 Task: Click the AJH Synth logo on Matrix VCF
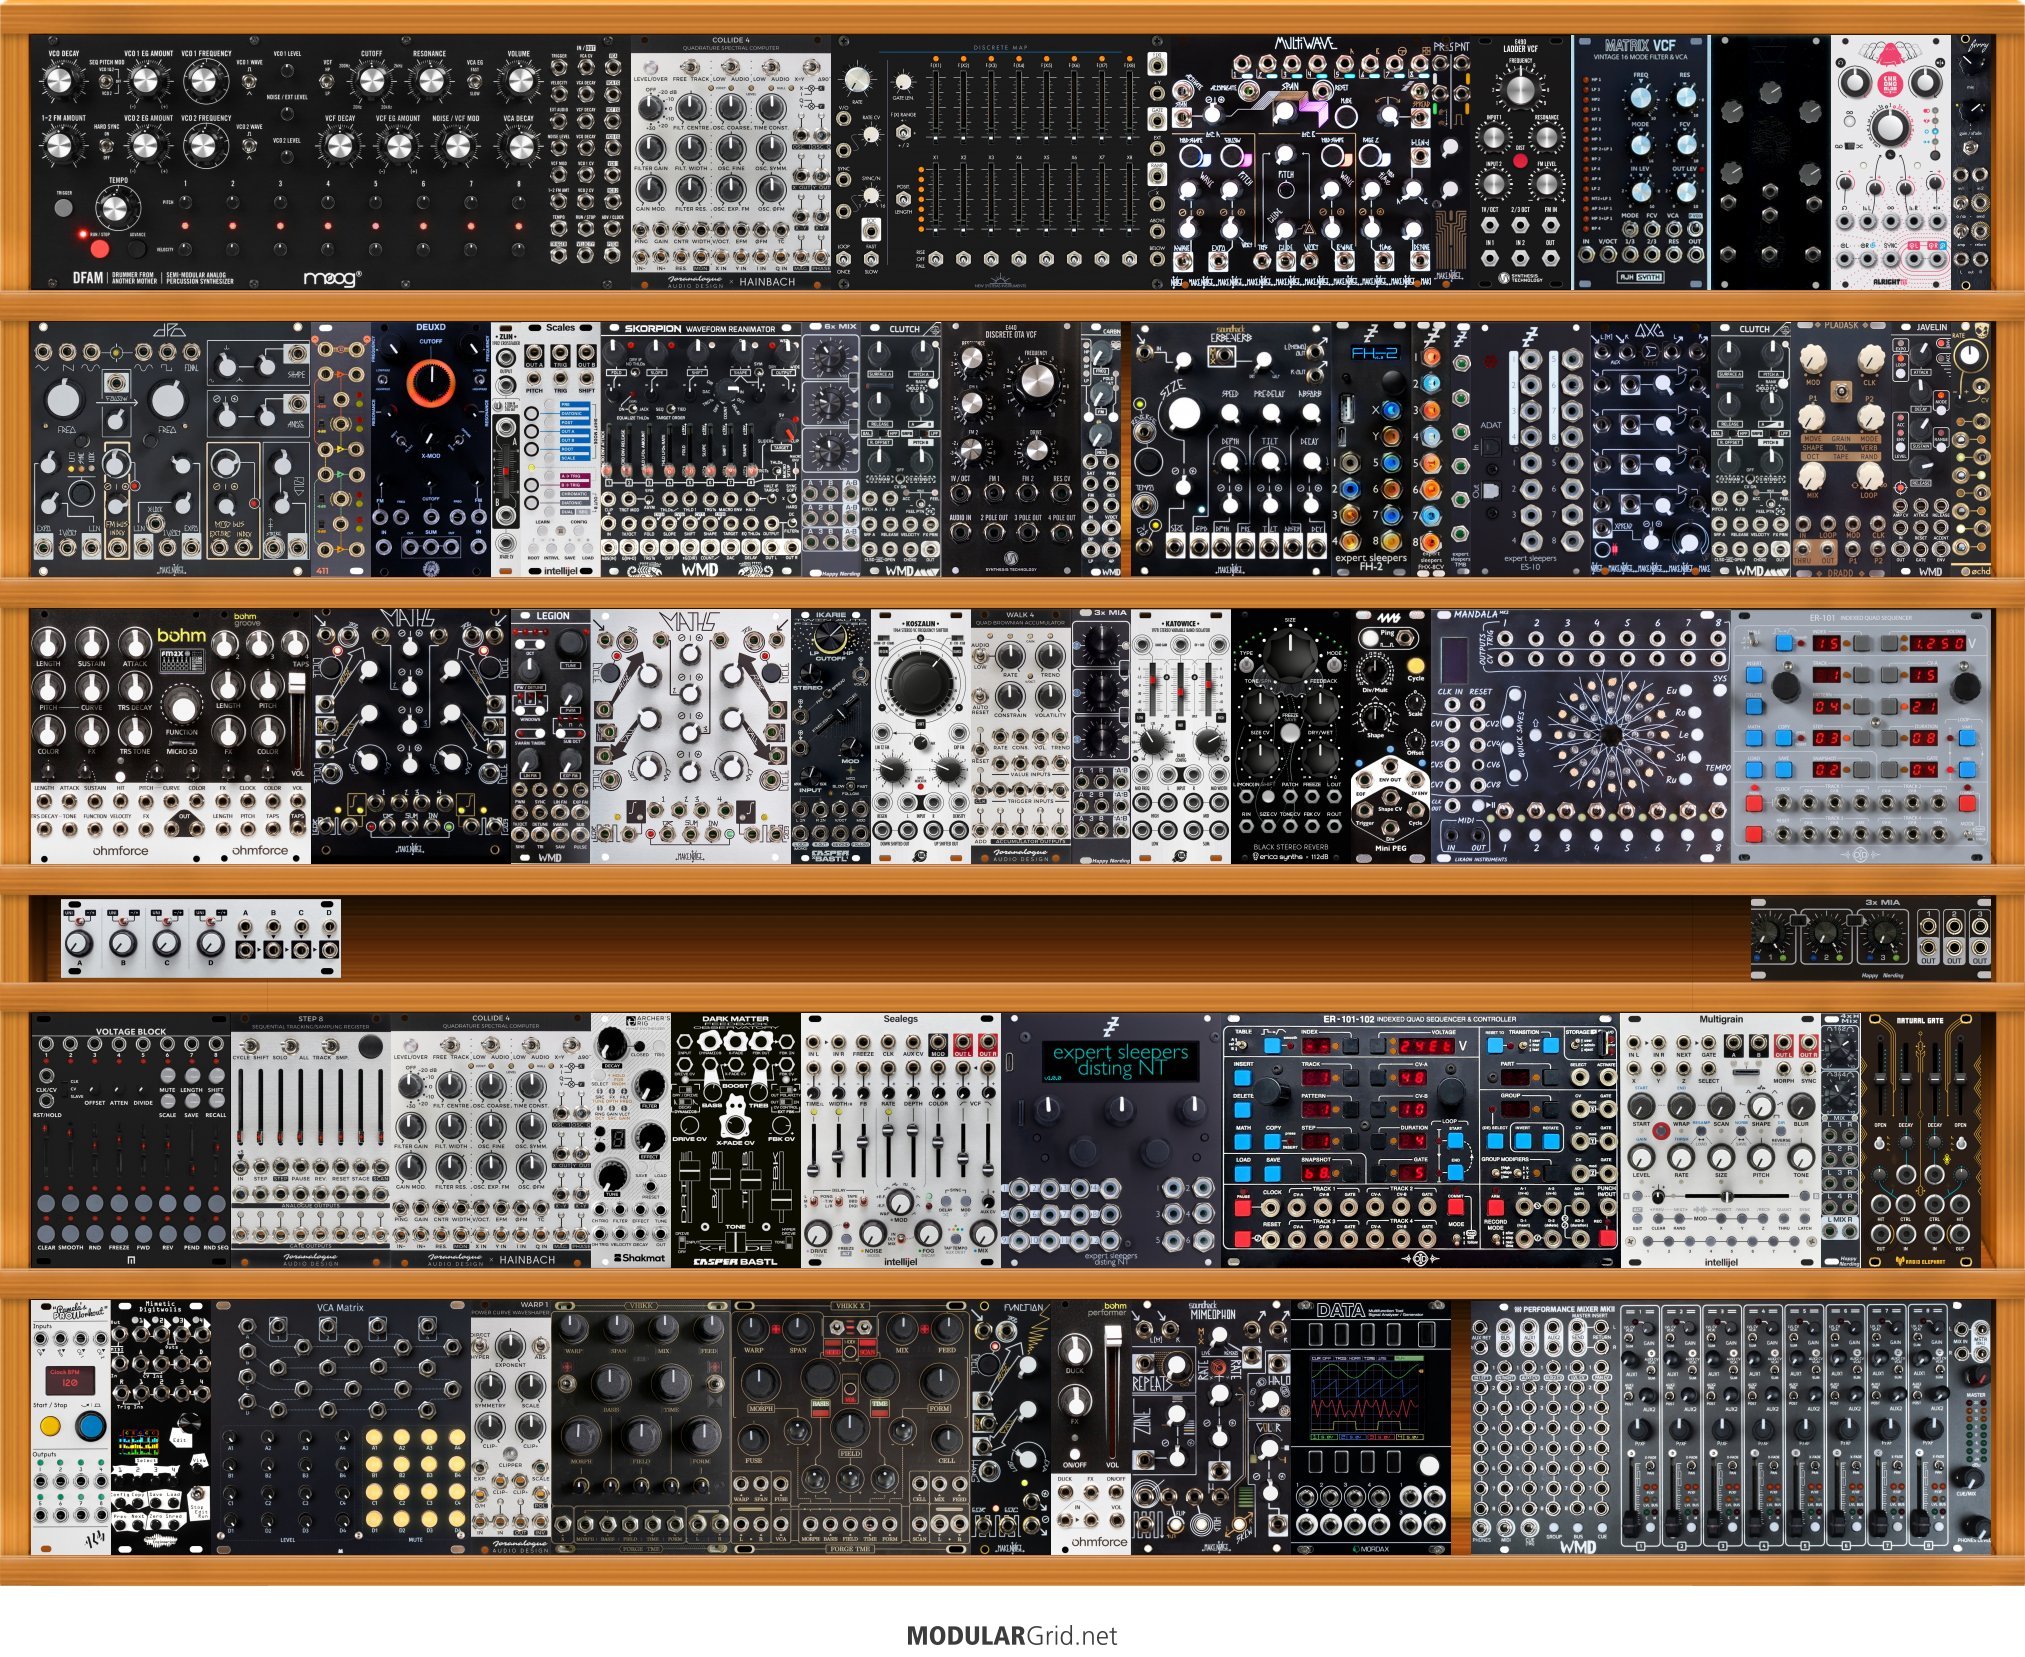(1640, 276)
